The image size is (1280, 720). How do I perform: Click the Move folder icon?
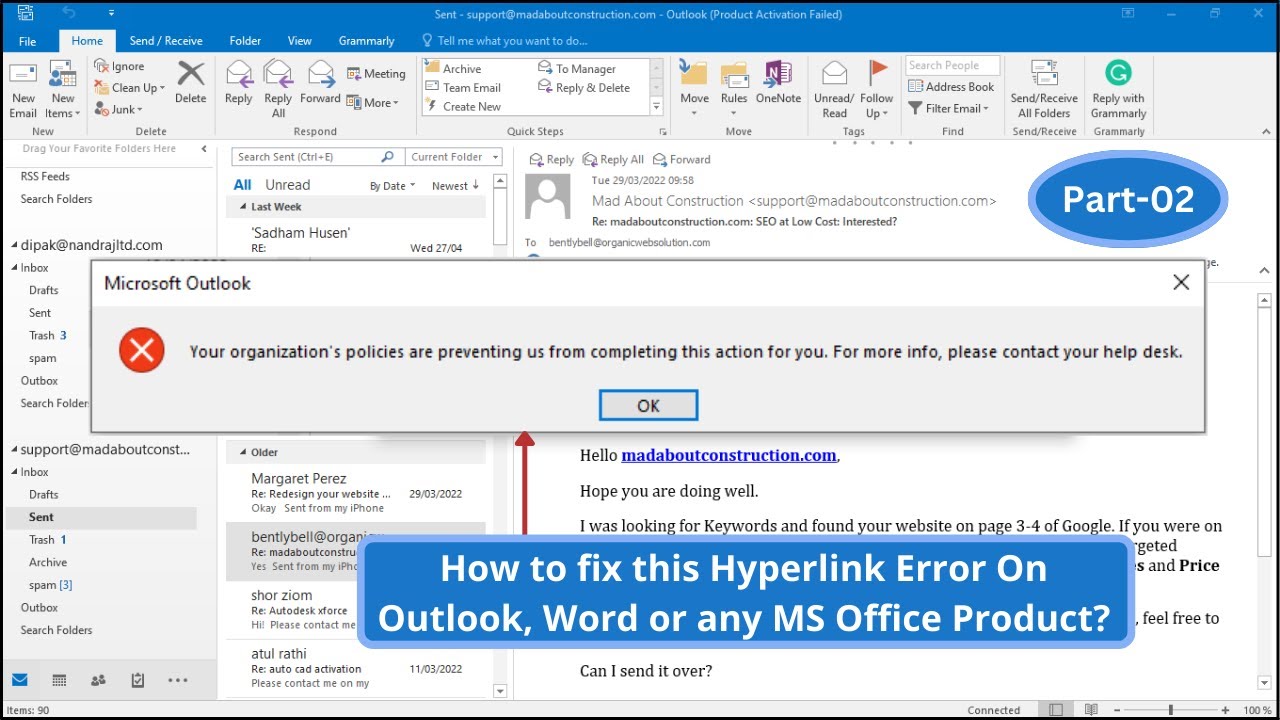click(x=694, y=75)
